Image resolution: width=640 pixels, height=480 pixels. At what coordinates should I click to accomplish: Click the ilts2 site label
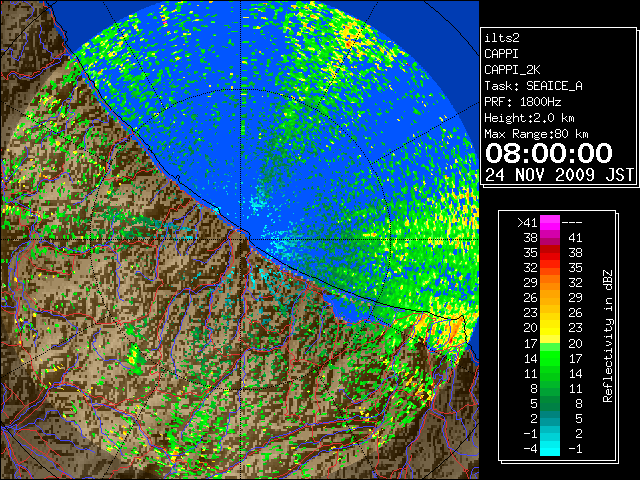tap(502, 38)
